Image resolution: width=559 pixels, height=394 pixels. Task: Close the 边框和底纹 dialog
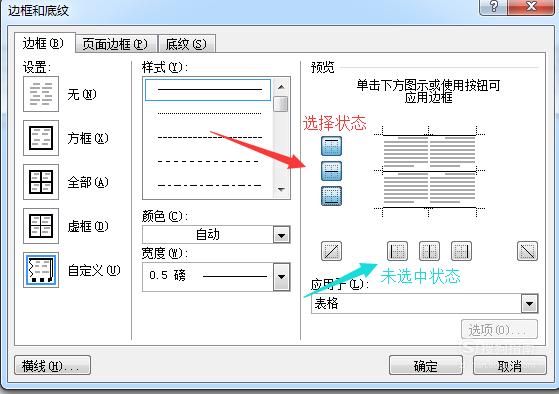click(x=531, y=7)
